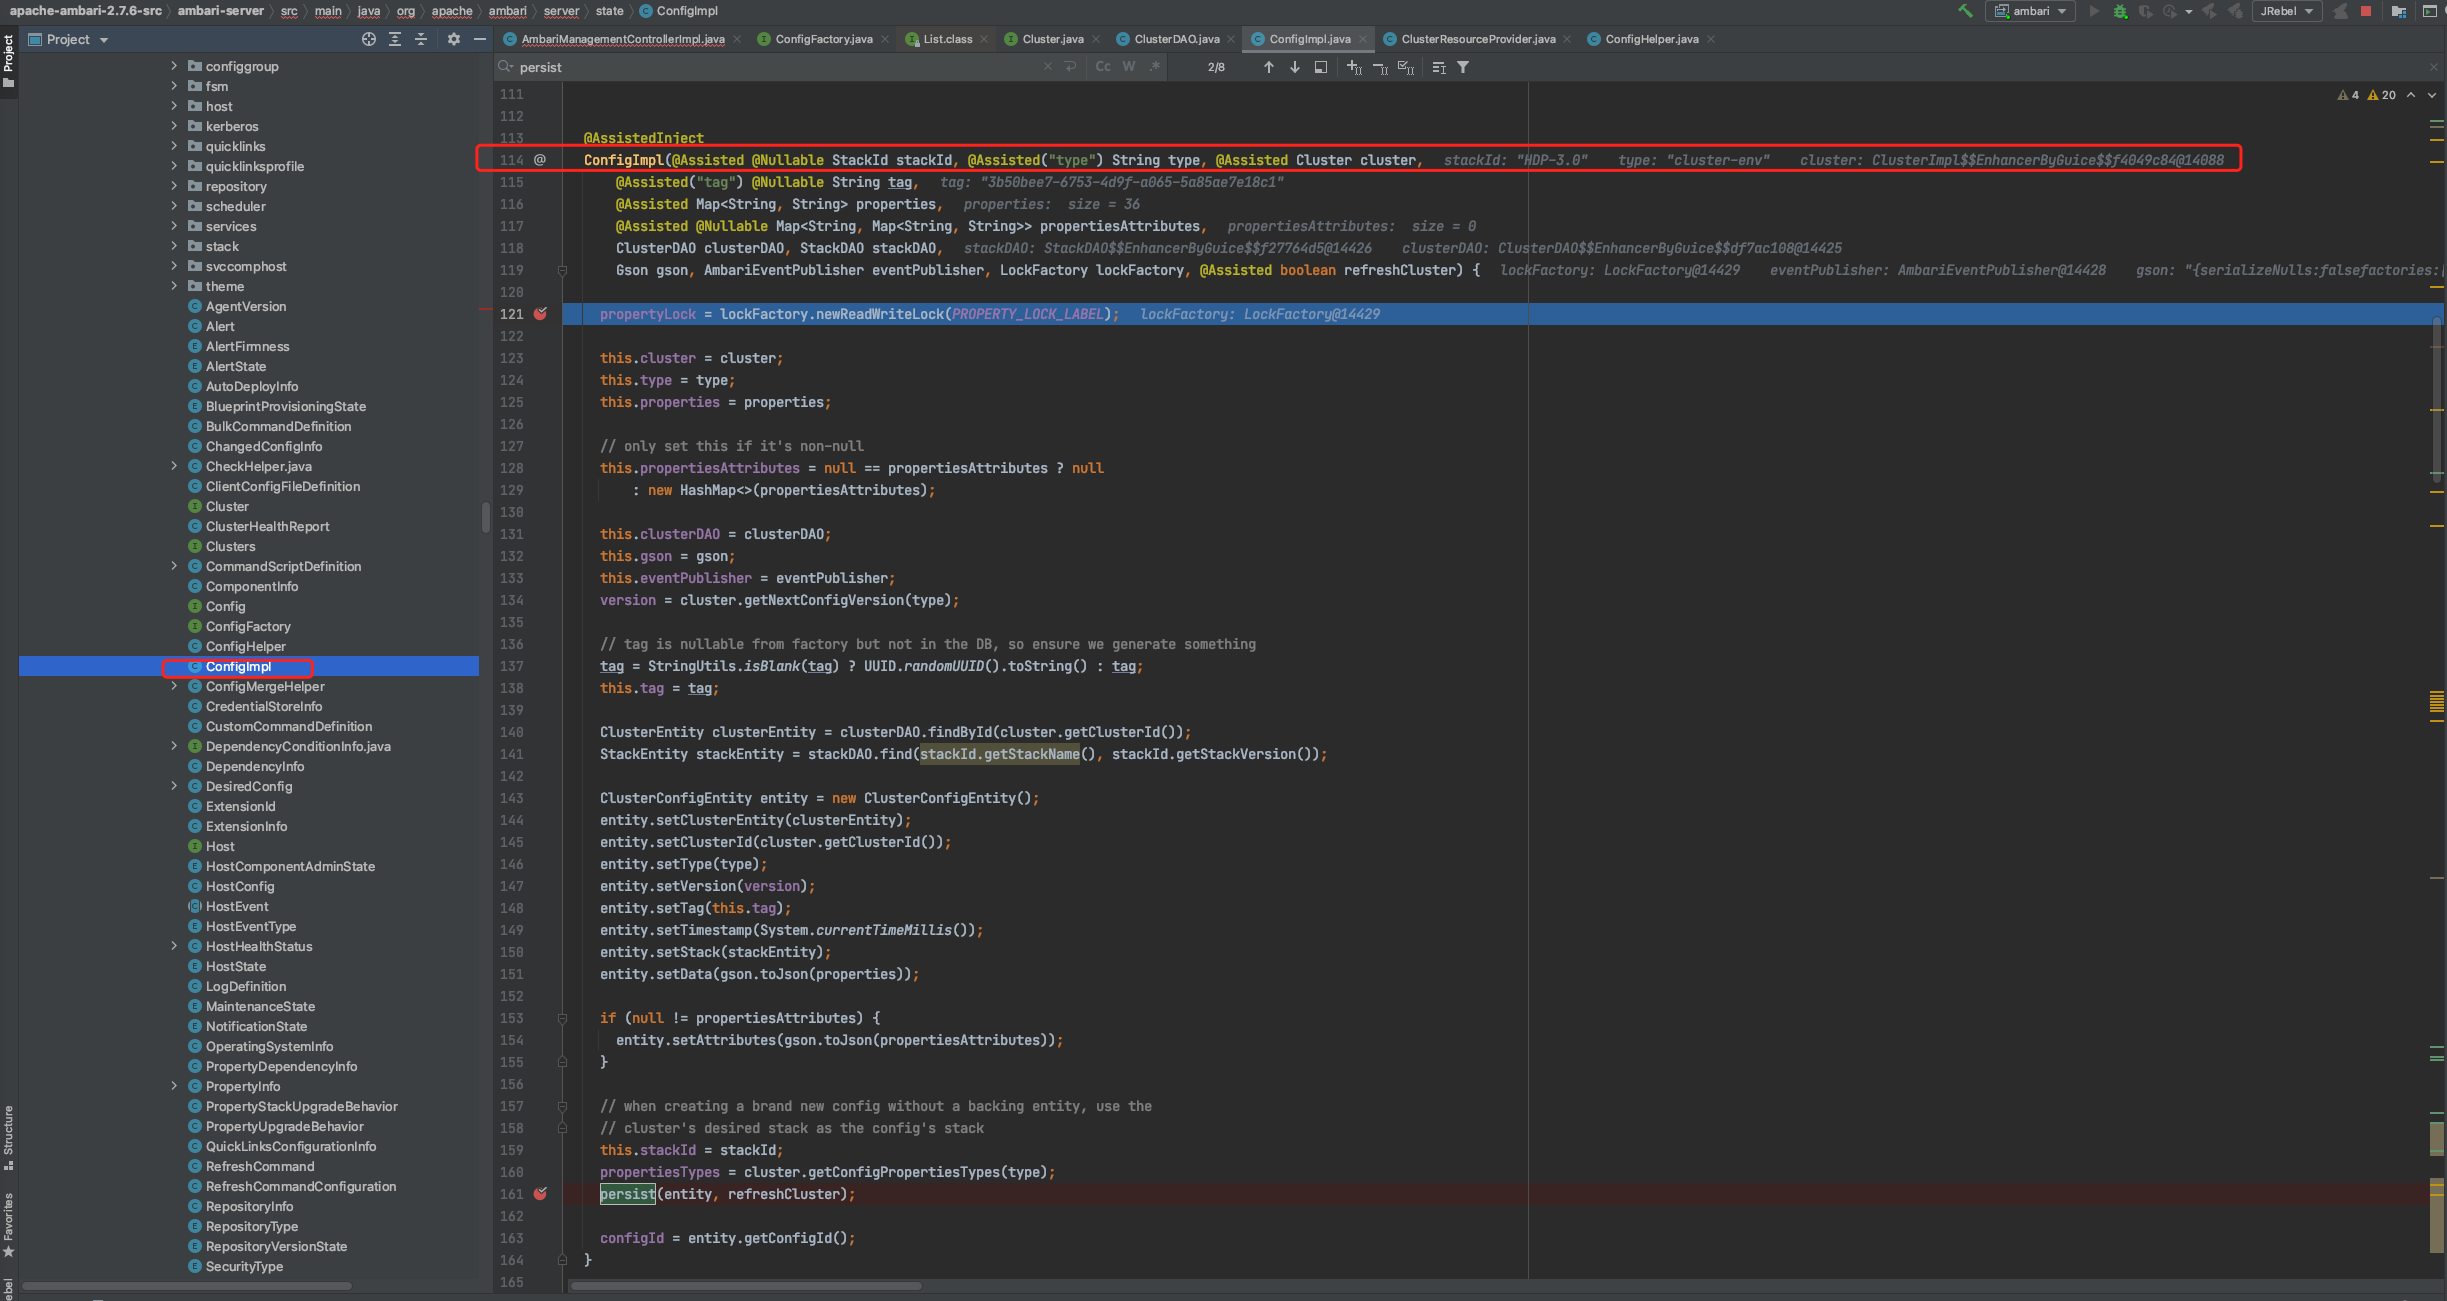Run the ambari configuration with the play icon

tap(2094, 11)
